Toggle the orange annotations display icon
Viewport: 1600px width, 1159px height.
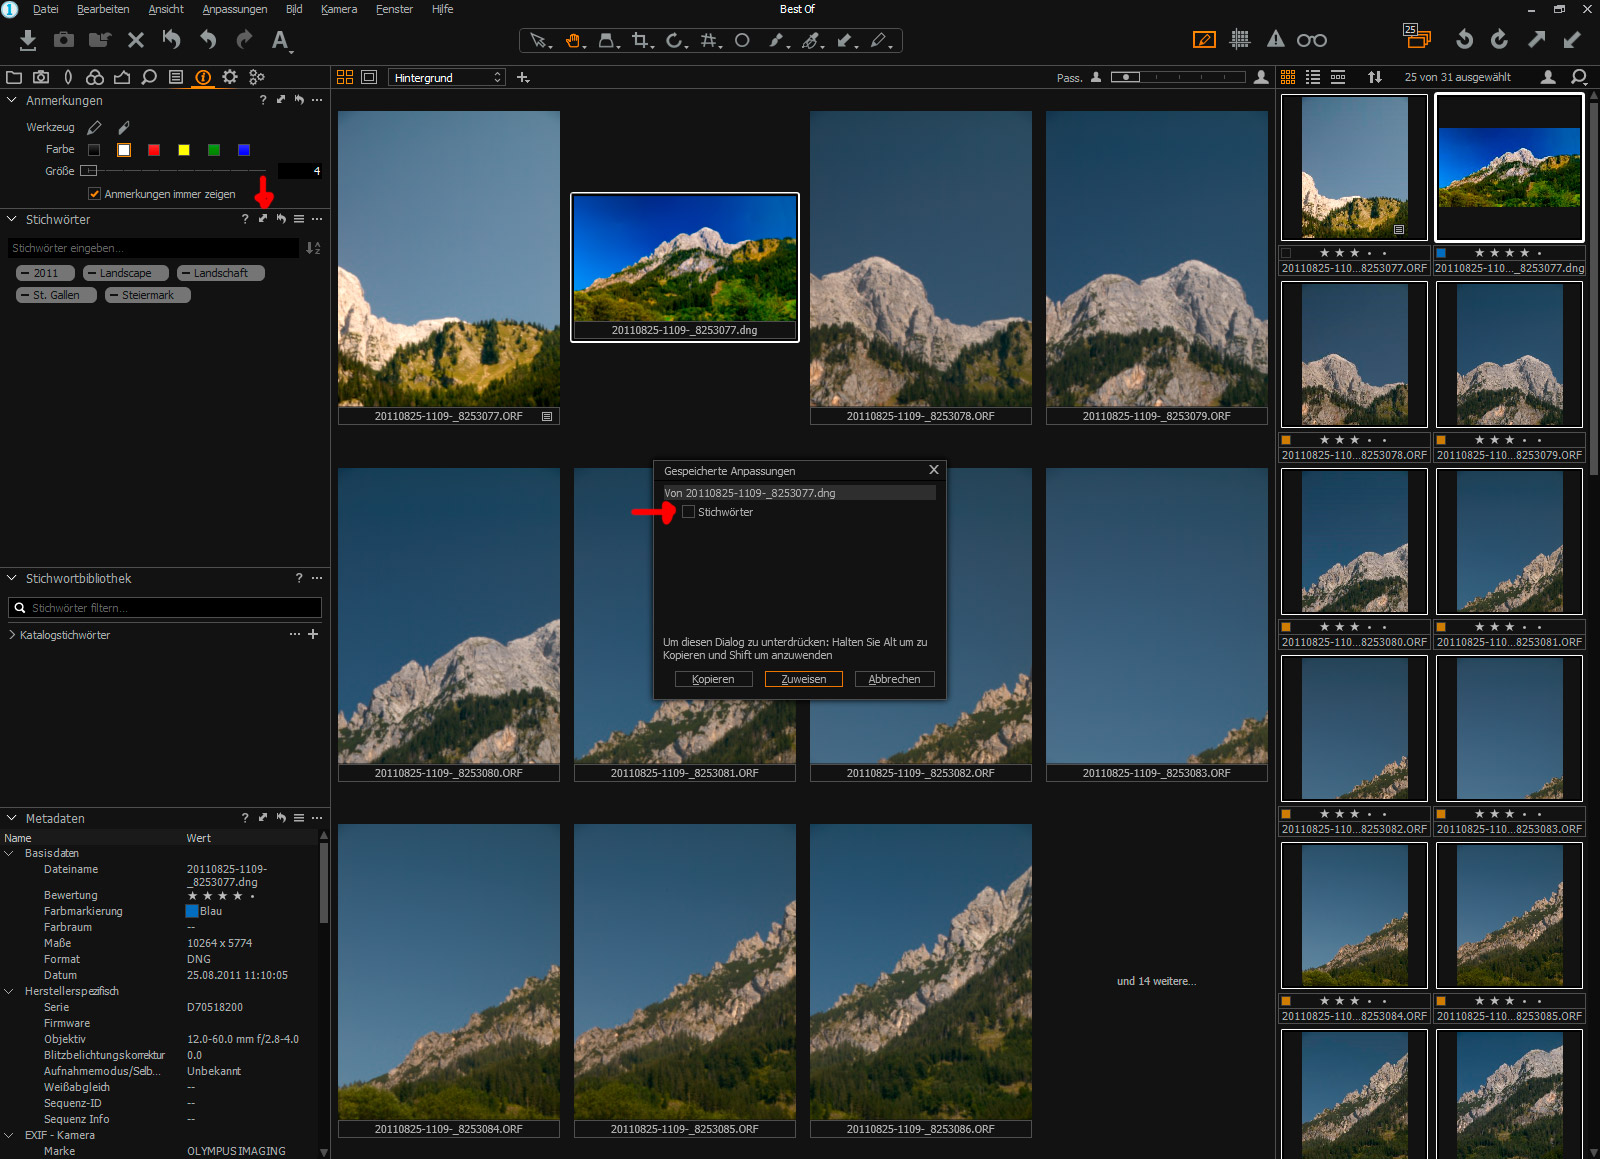[1204, 40]
